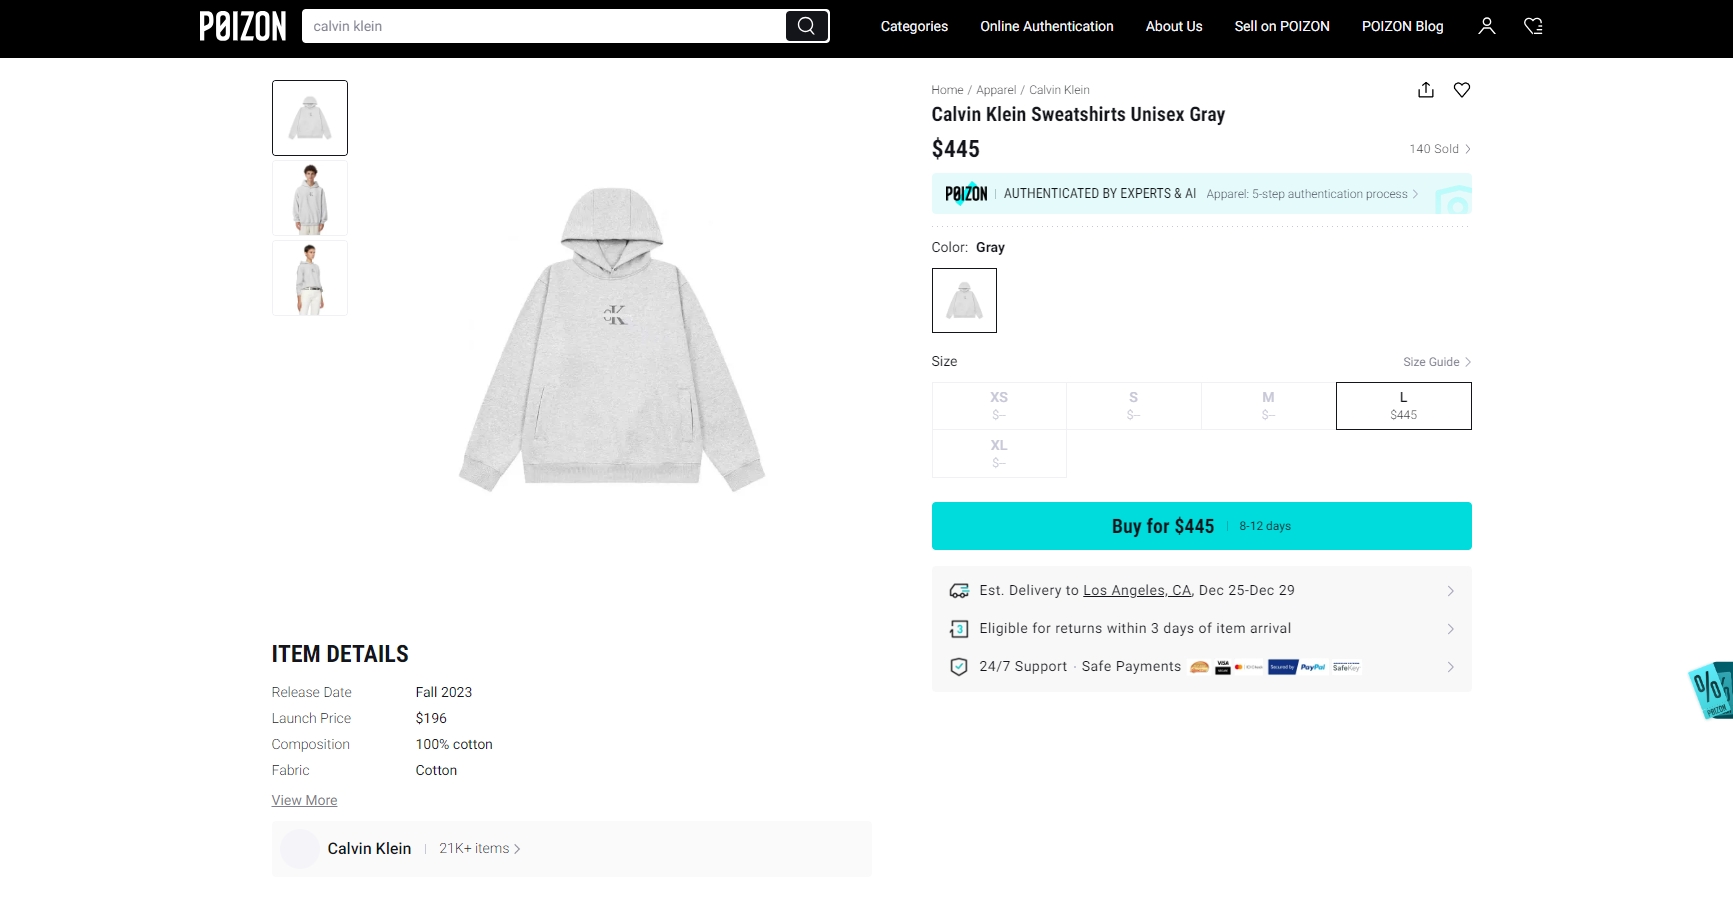Image resolution: width=1733 pixels, height=900 pixels.
Task: Select size XS option
Action: pos(999,406)
